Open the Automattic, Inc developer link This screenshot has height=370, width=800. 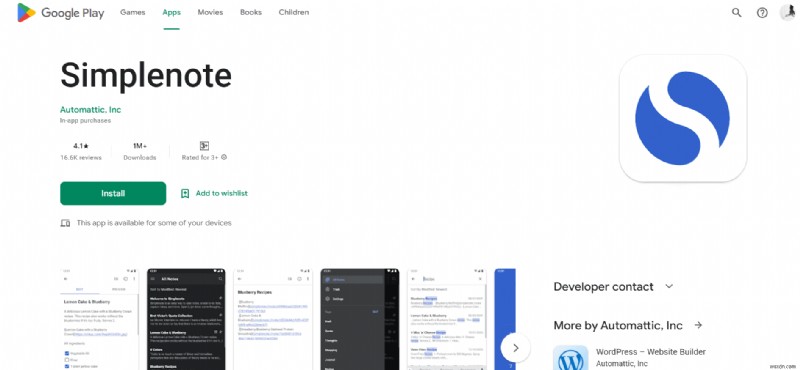[90, 110]
